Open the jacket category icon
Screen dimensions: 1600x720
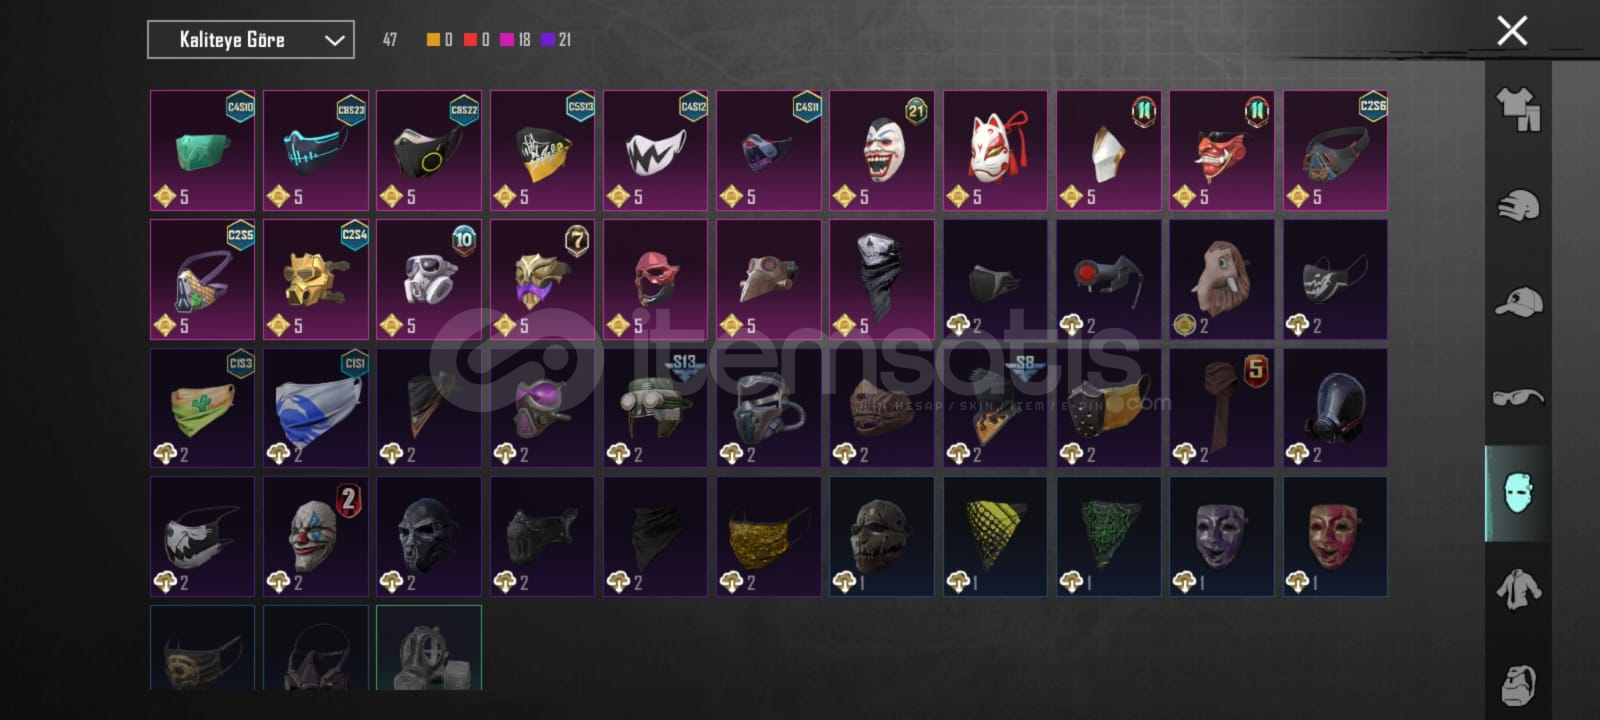point(1518,589)
